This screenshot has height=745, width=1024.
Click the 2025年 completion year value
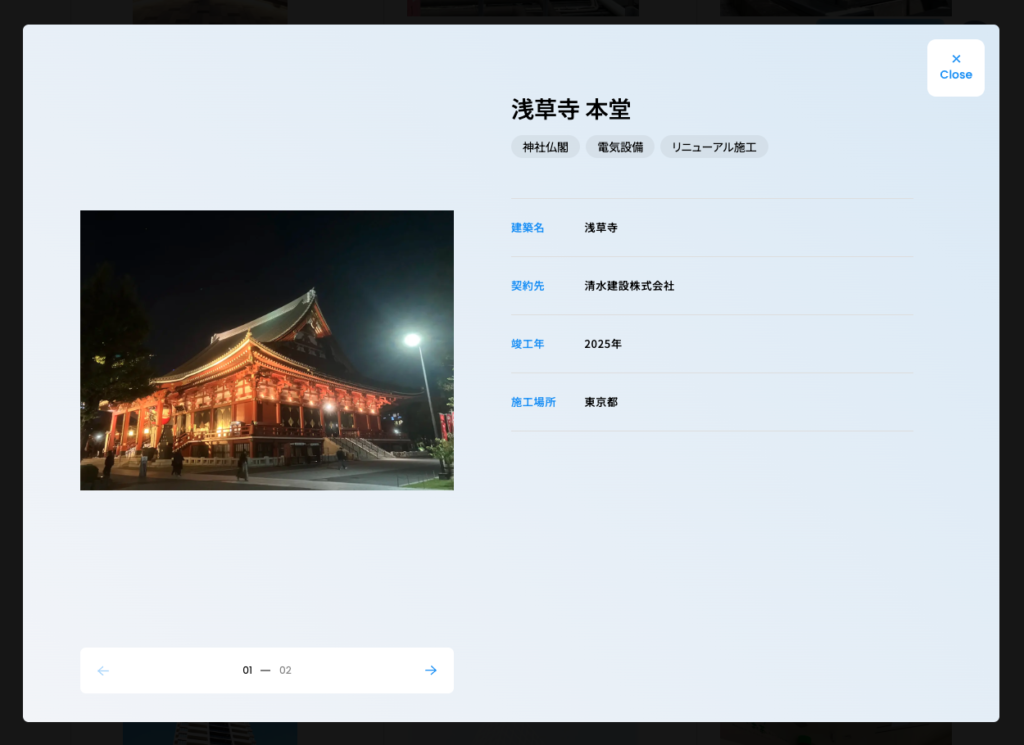[x=603, y=344]
